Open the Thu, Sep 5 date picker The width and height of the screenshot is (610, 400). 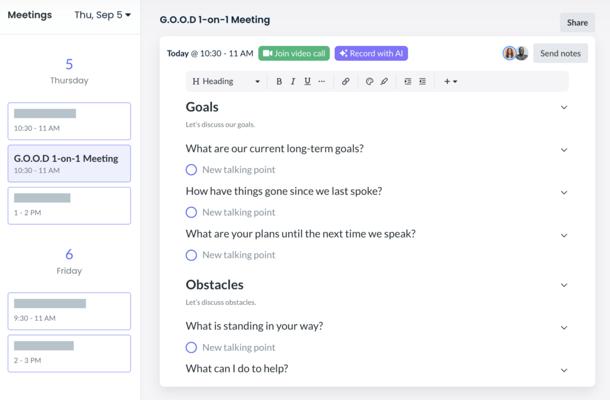pyautogui.click(x=103, y=15)
